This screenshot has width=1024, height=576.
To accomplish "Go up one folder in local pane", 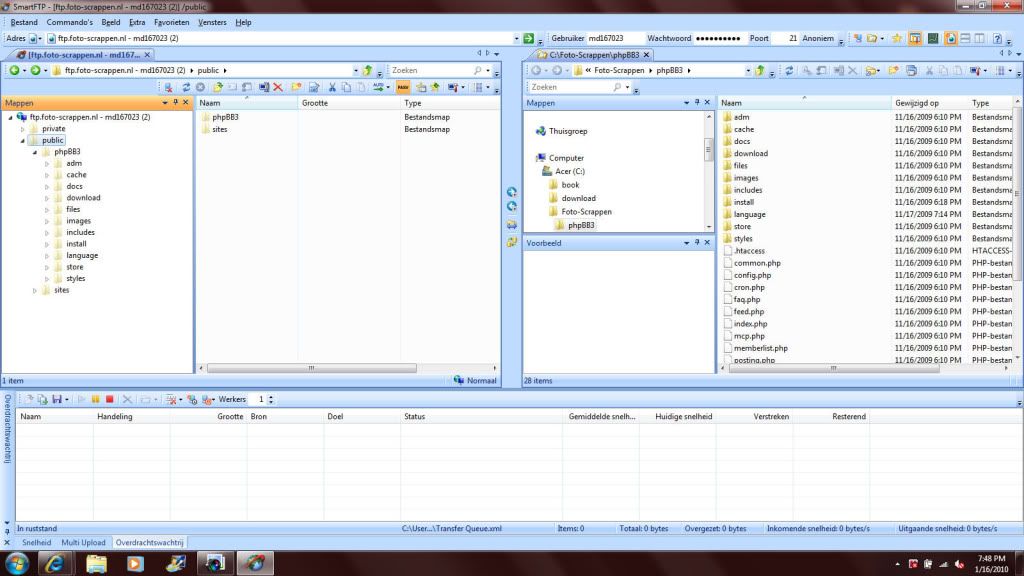I will point(760,70).
